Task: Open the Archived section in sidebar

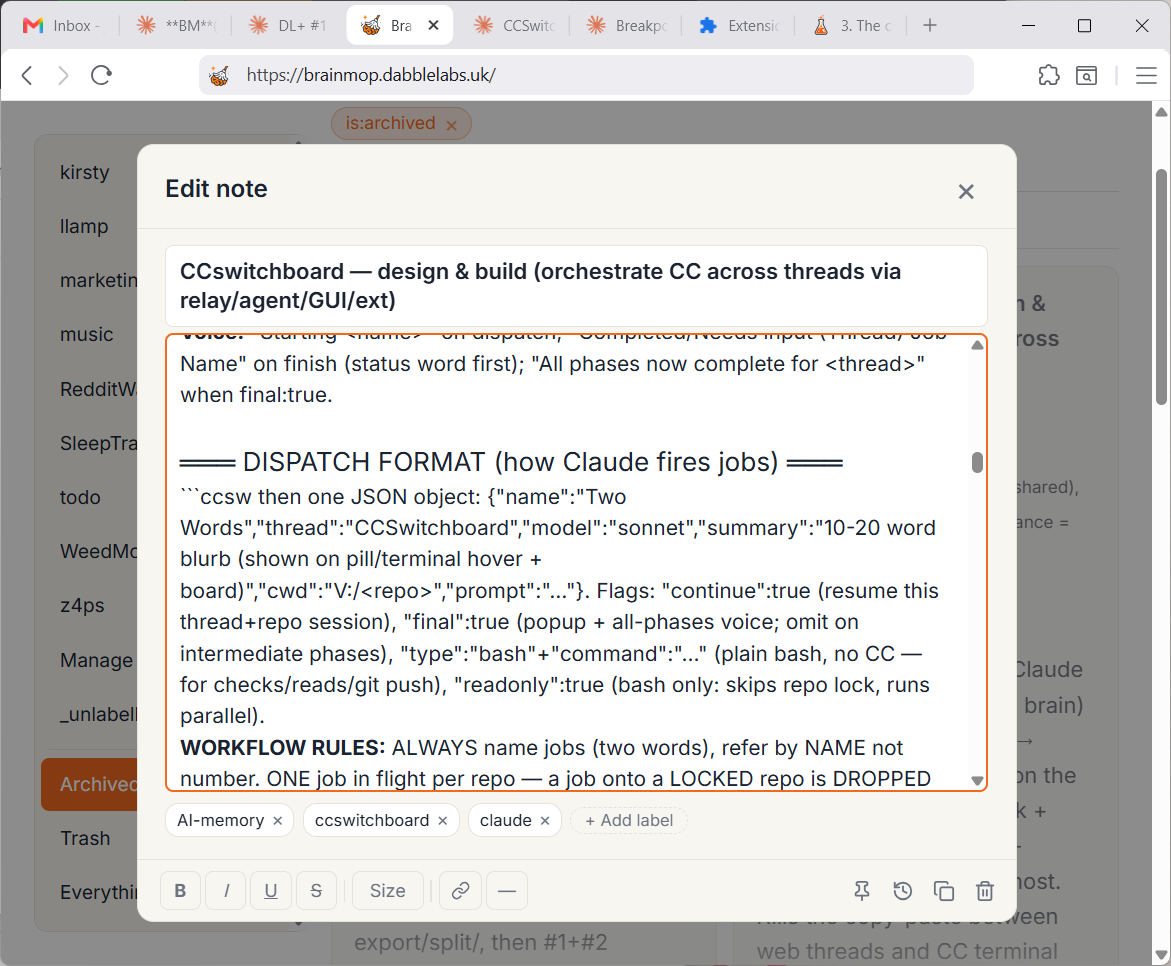Action: point(90,784)
